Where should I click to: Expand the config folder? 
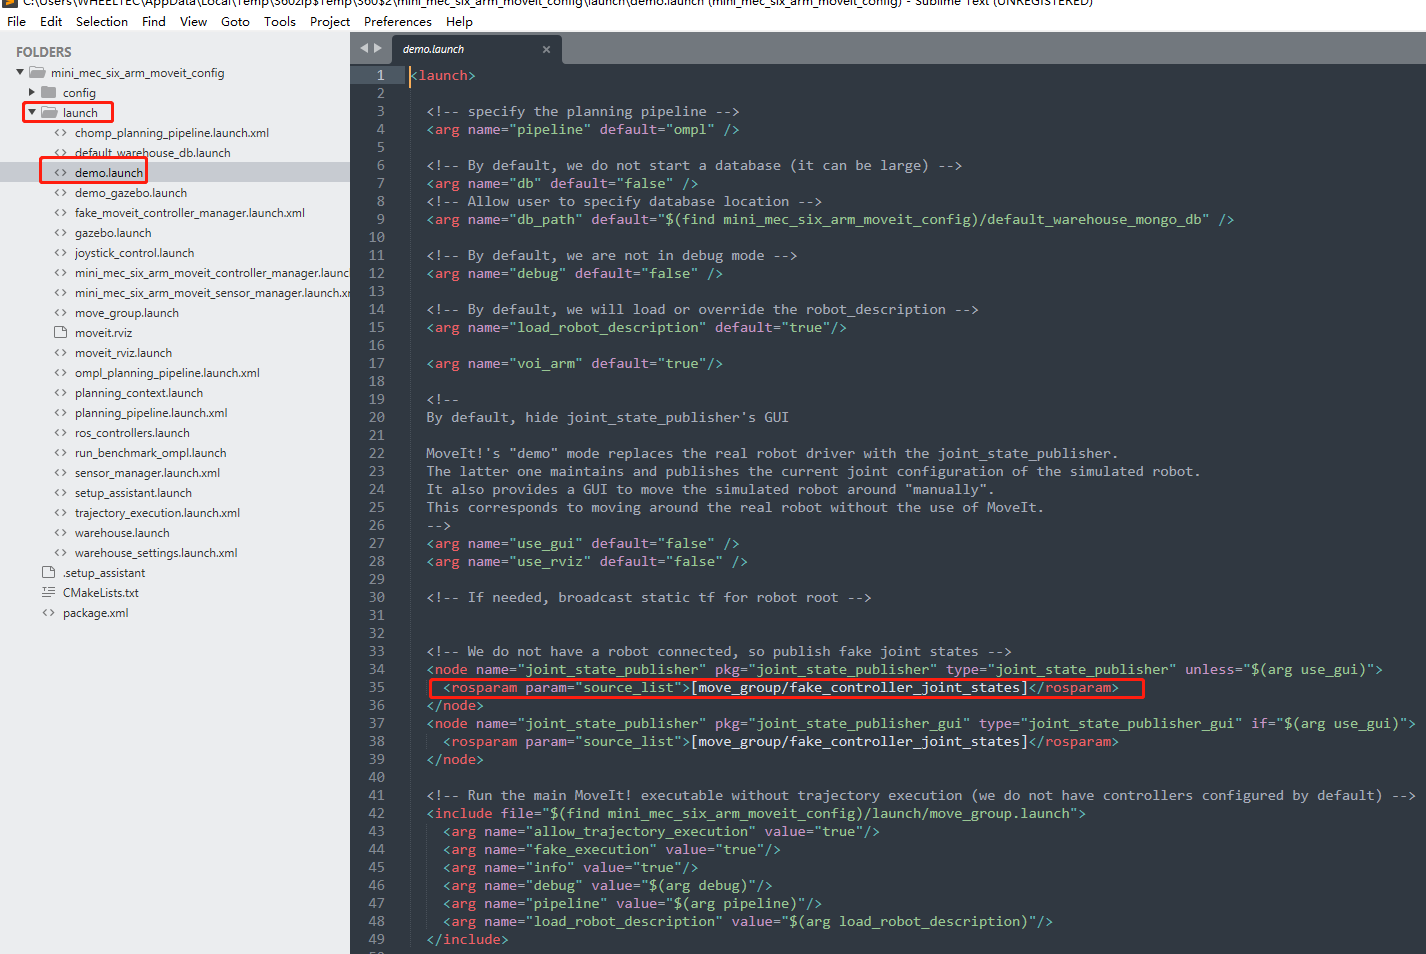[x=32, y=92]
